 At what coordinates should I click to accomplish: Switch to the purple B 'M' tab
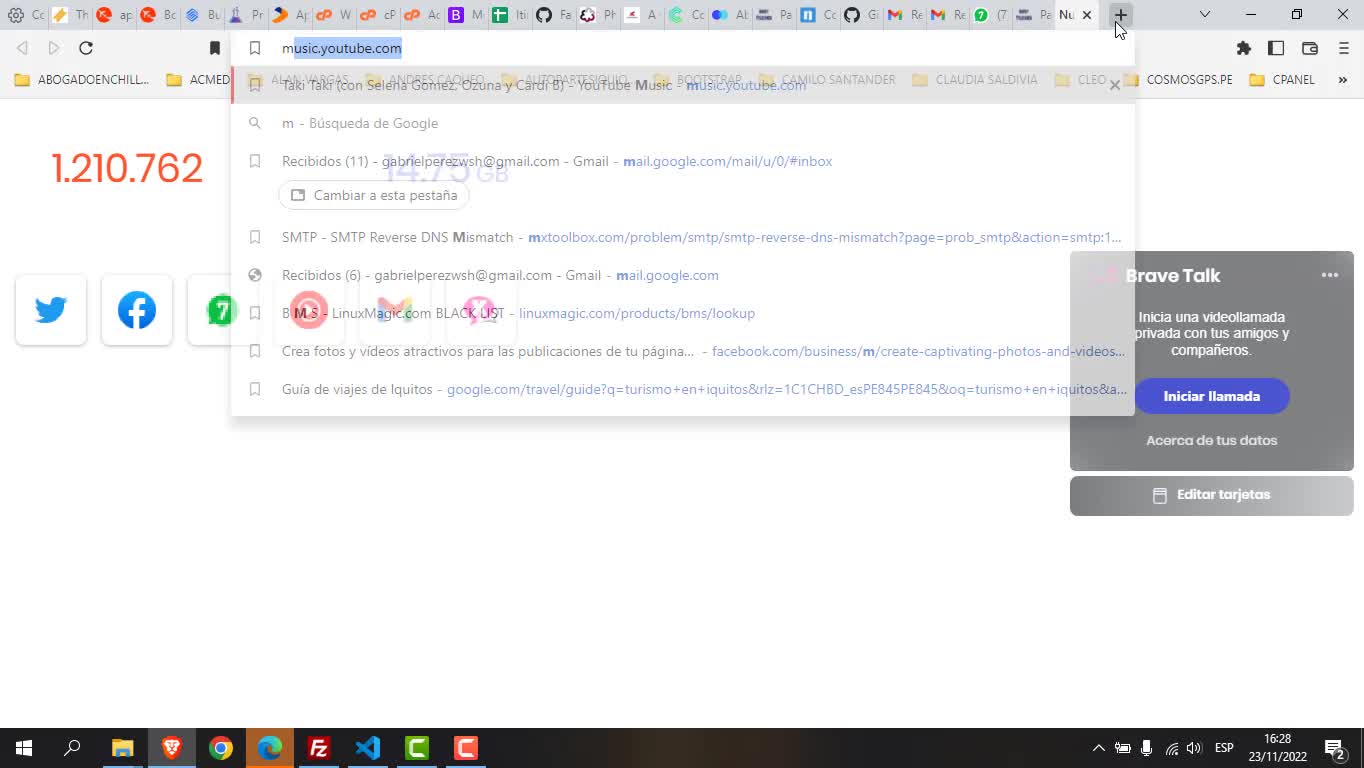(x=466, y=15)
